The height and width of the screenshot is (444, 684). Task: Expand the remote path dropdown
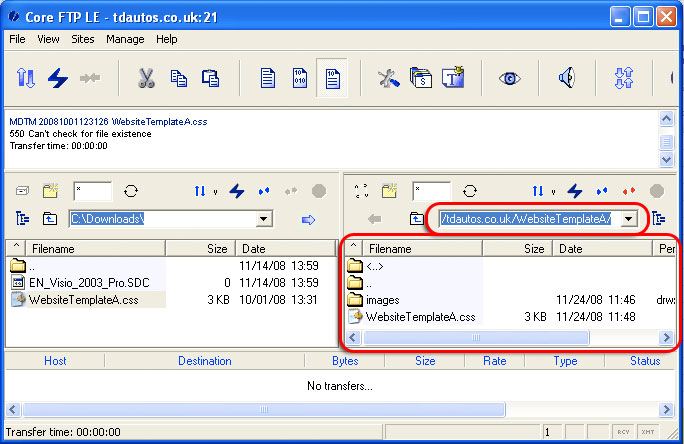pyautogui.click(x=629, y=219)
